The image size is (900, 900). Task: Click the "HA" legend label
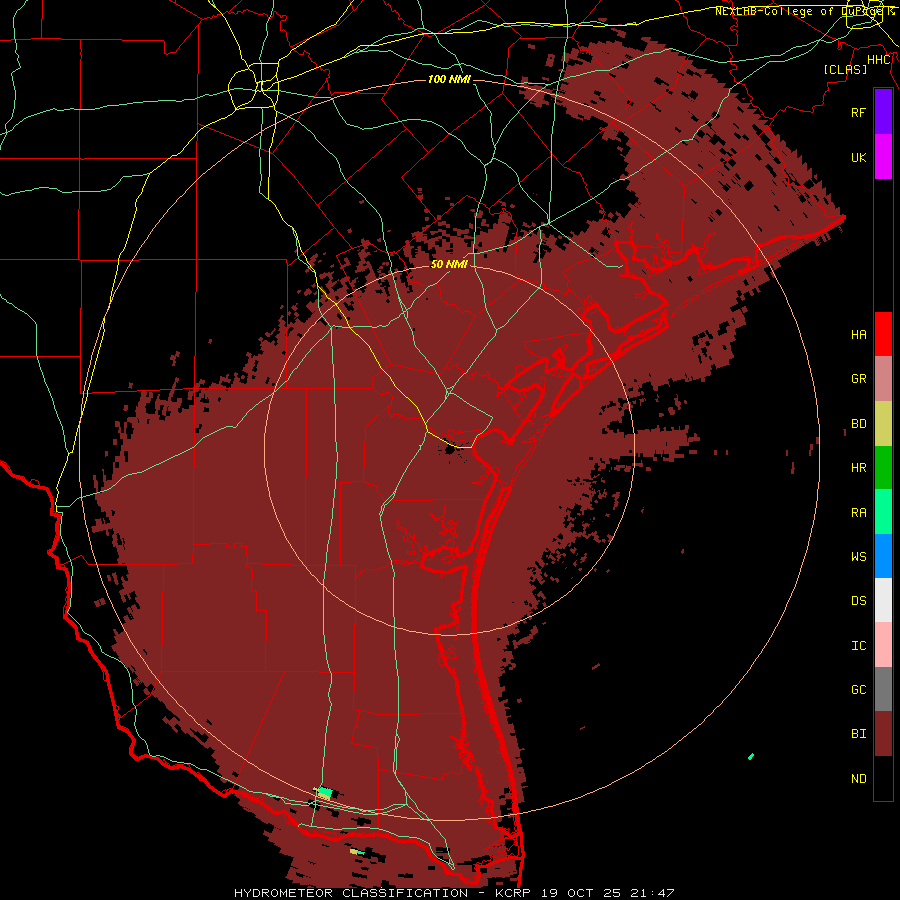tap(858, 334)
